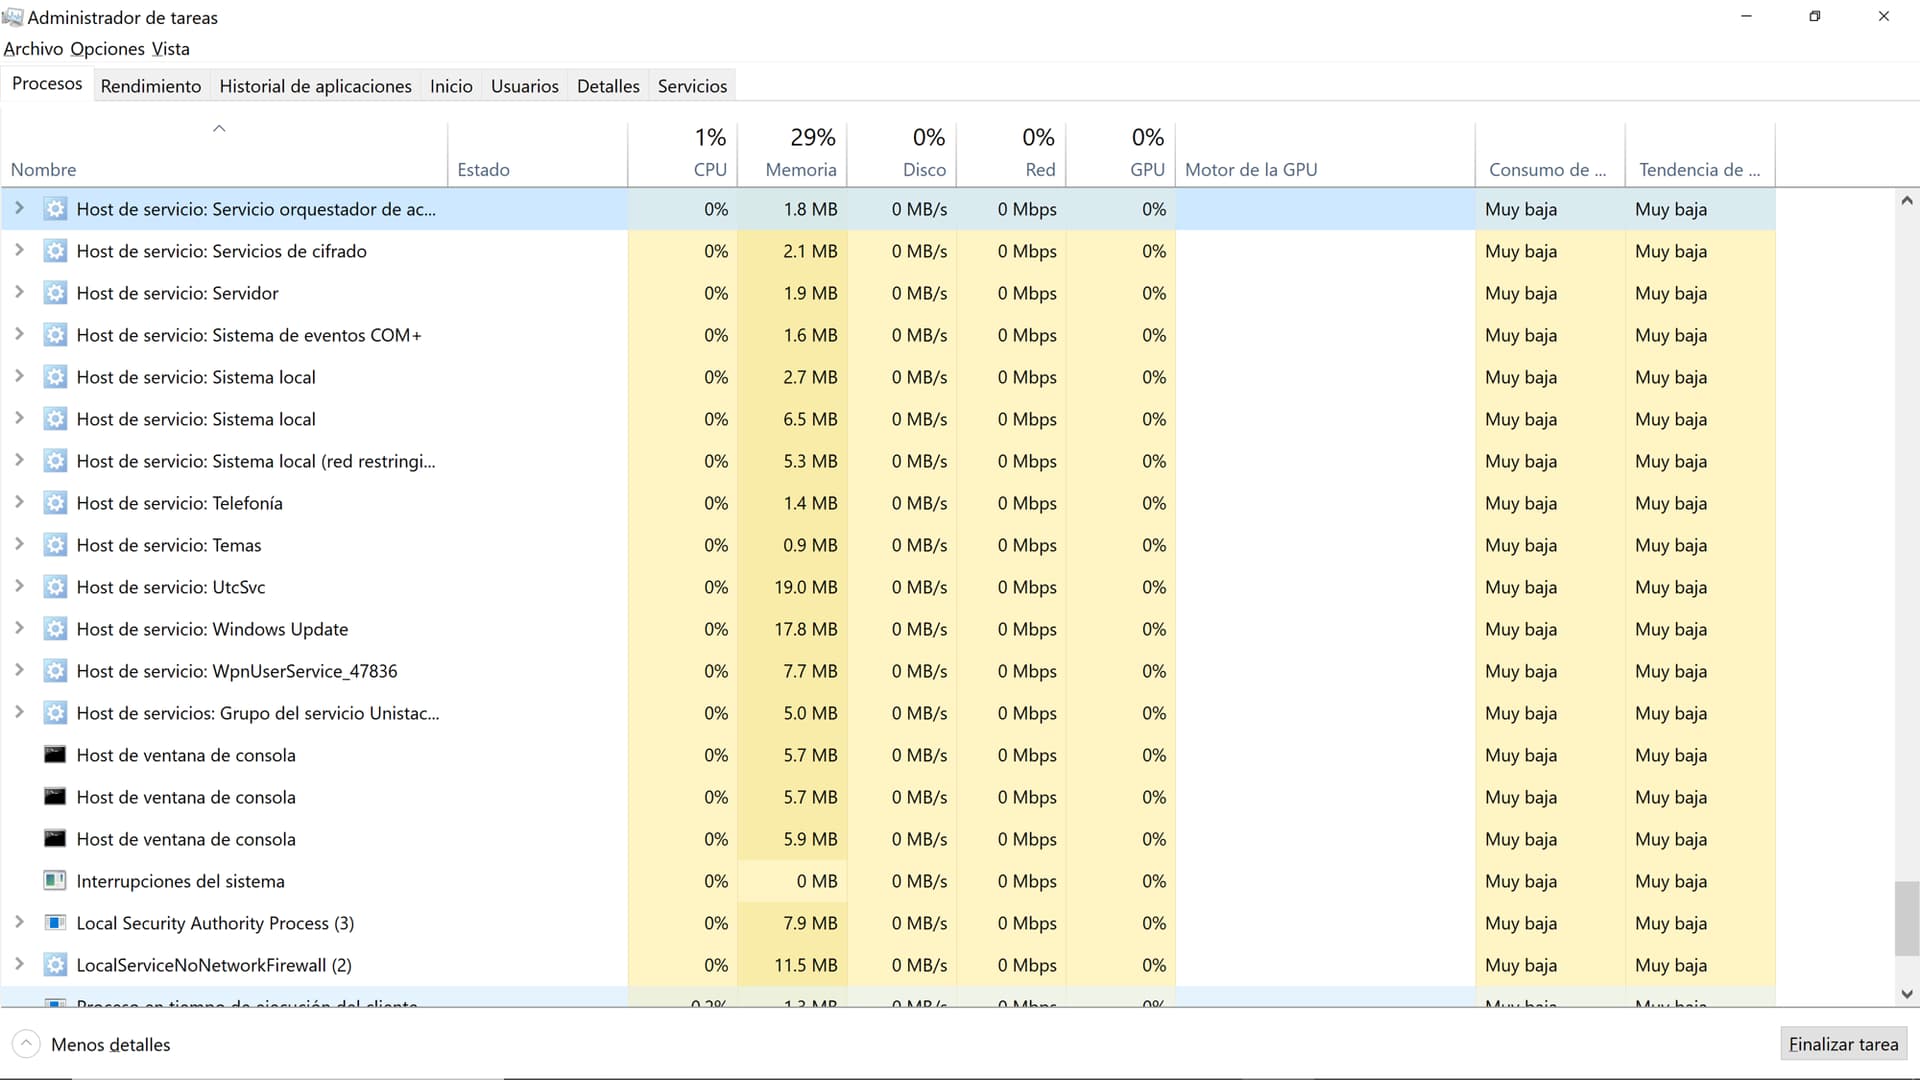Switch to the Inicio tab
1920x1080 pixels.
pos(451,86)
